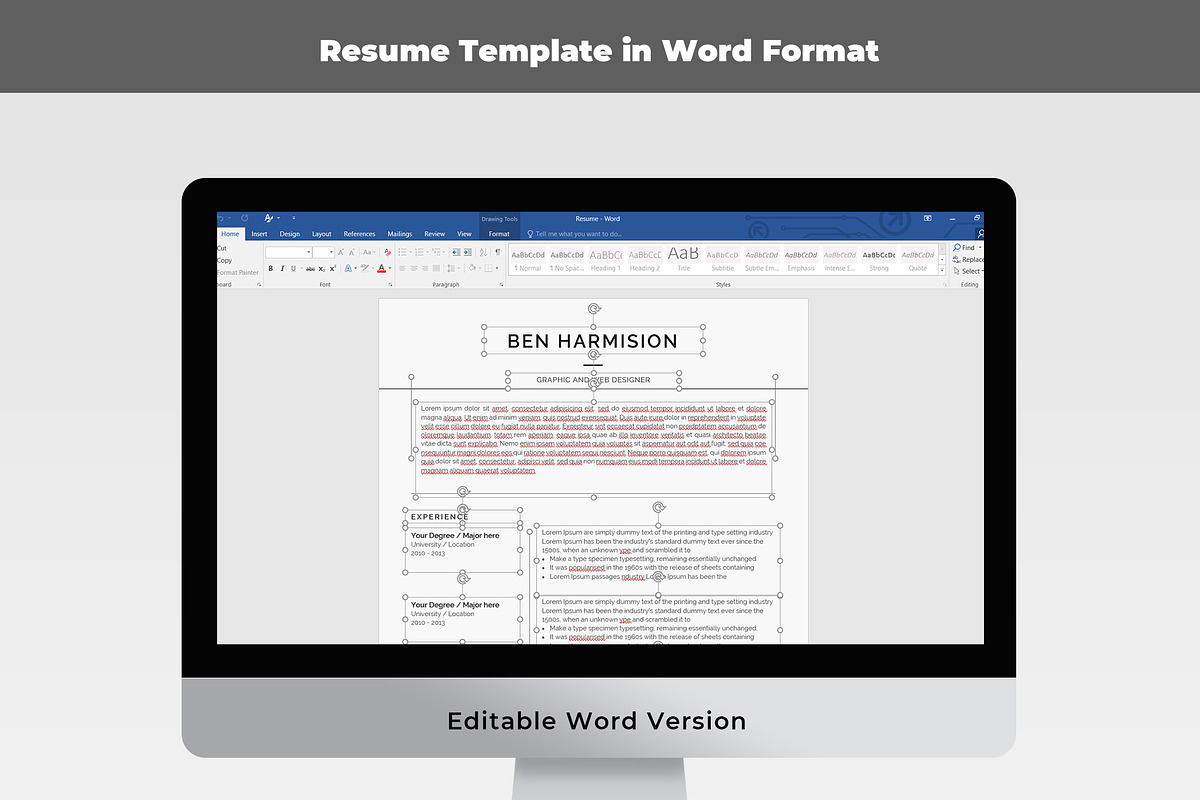Apply the Heading 2 style
This screenshot has height=800, width=1200.
coord(644,260)
